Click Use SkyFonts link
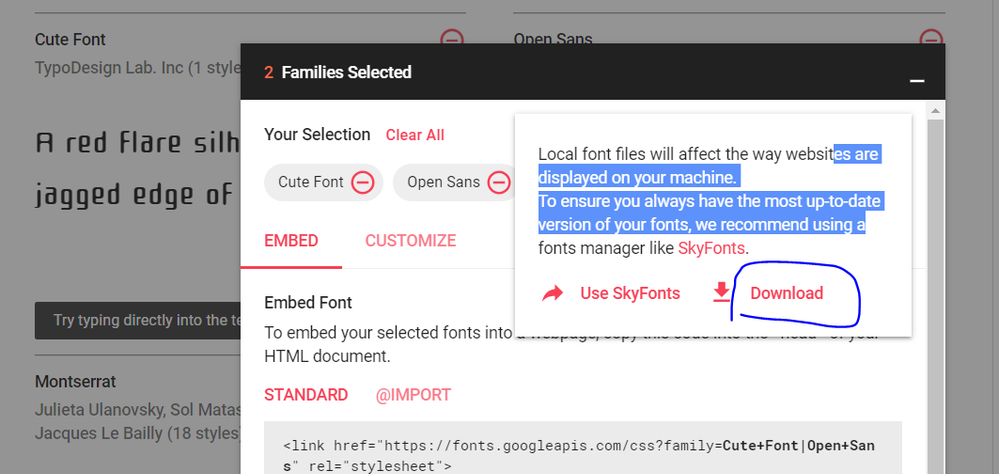999x474 pixels. pos(630,293)
